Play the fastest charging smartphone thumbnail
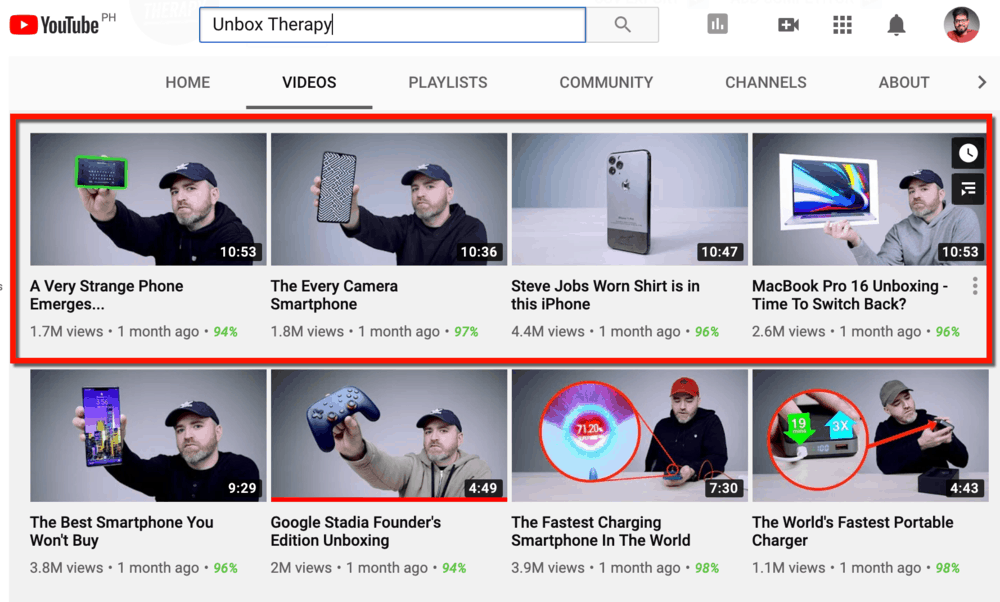The image size is (1000, 602). click(629, 436)
